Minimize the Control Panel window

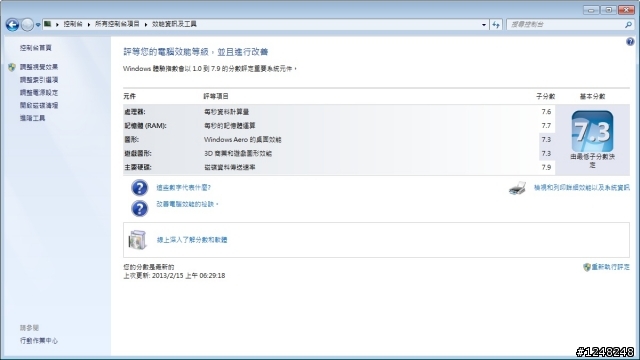(x=591, y=10)
